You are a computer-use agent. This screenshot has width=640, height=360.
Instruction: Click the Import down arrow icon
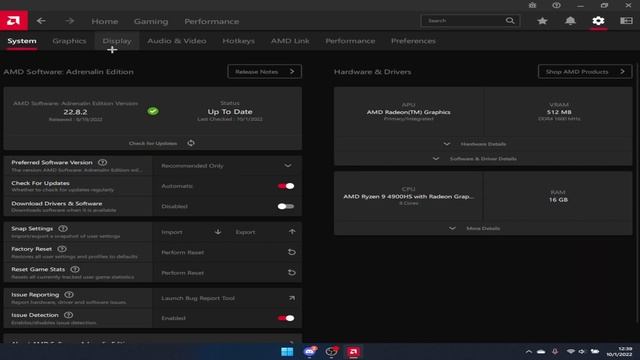click(218, 232)
